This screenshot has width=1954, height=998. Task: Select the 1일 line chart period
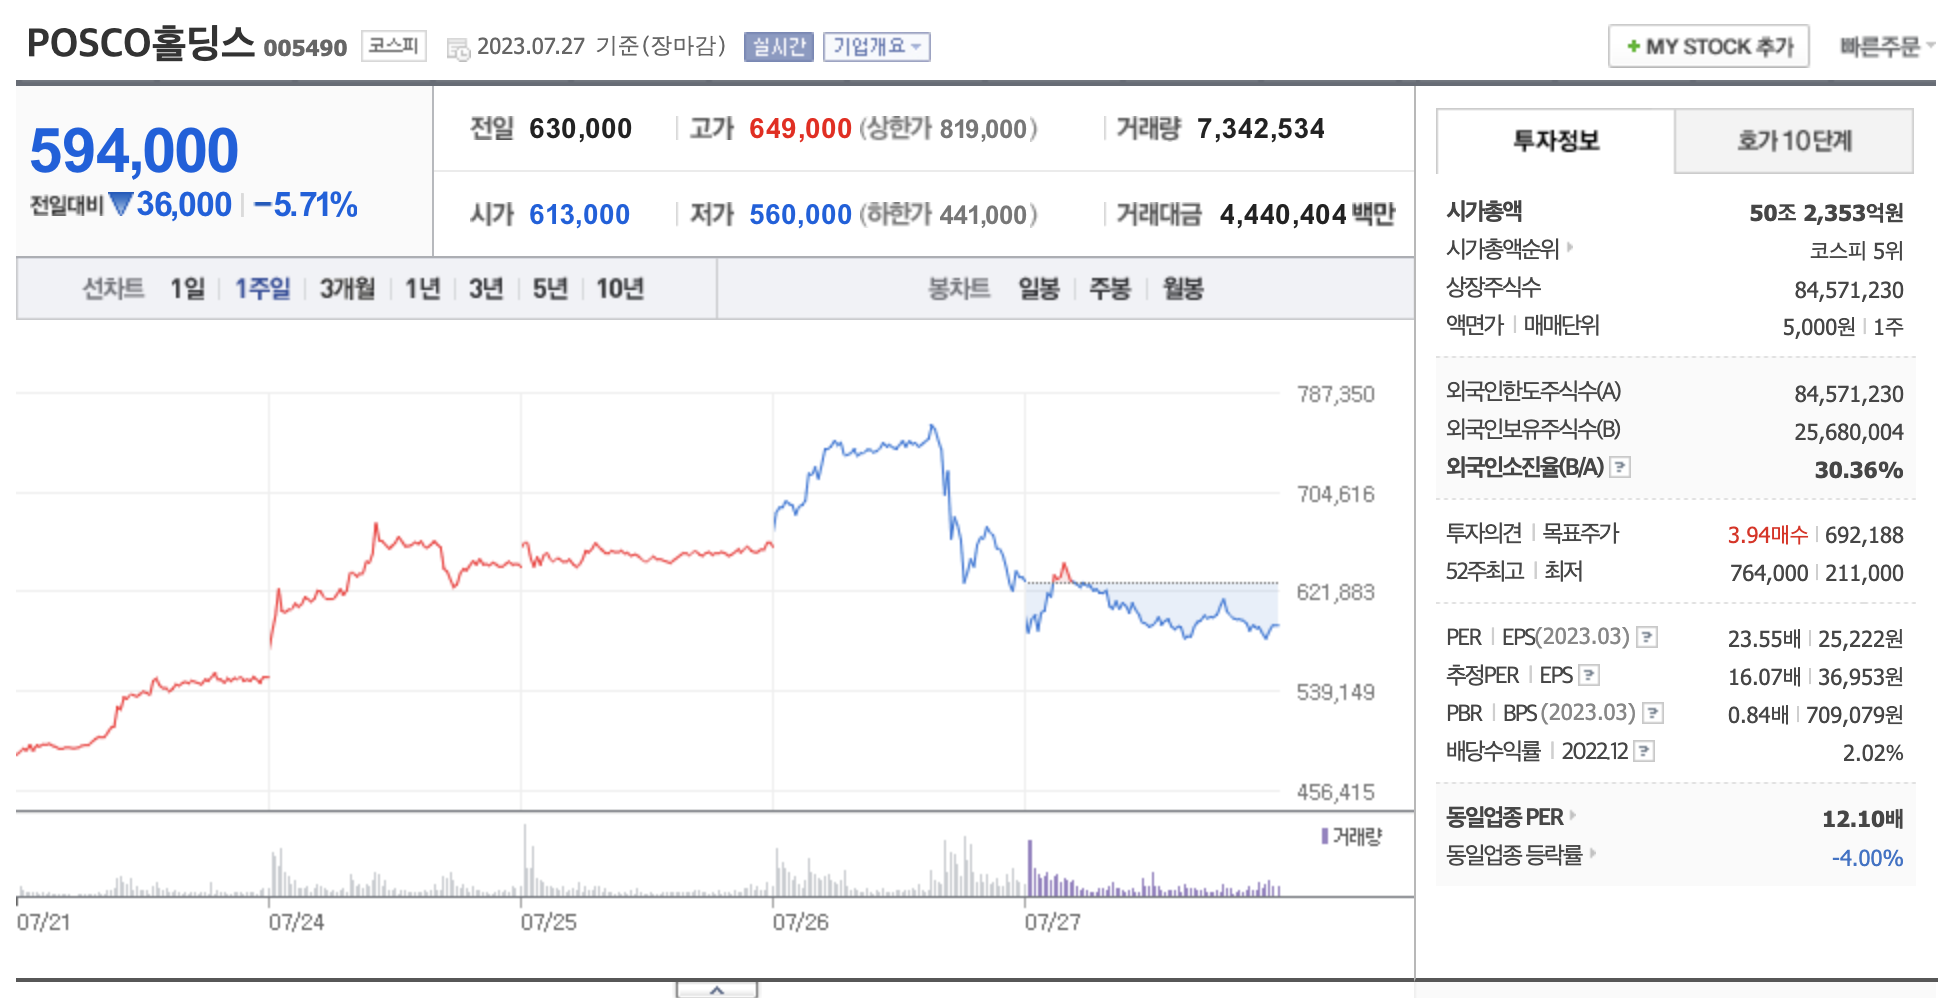pyautogui.click(x=187, y=289)
